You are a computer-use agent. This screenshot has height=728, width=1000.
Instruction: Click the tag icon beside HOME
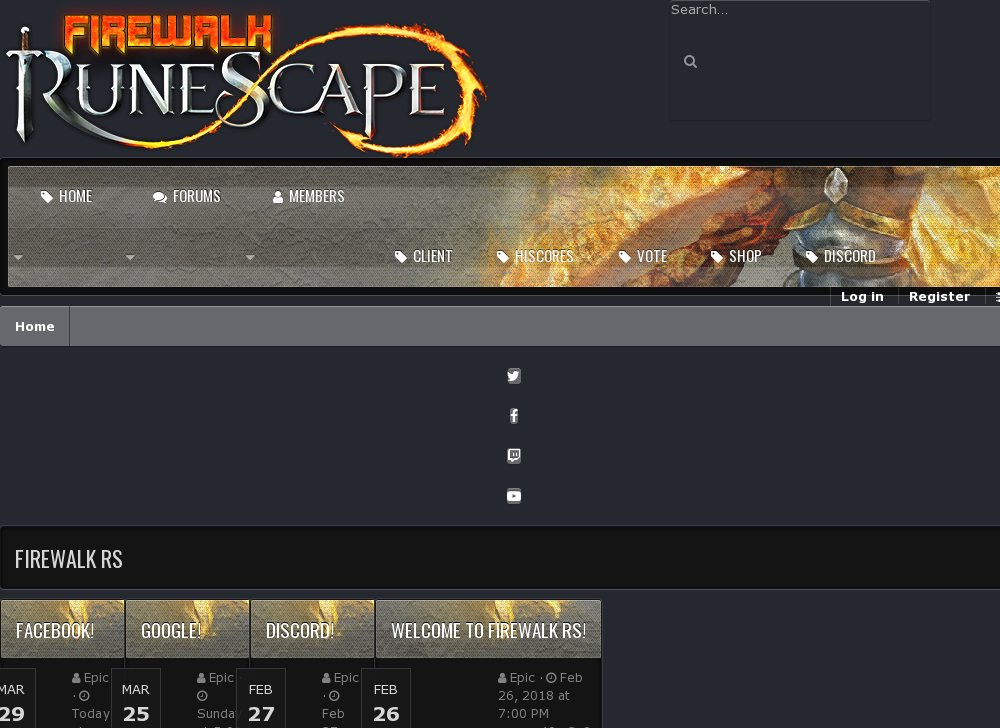click(47, 196)
